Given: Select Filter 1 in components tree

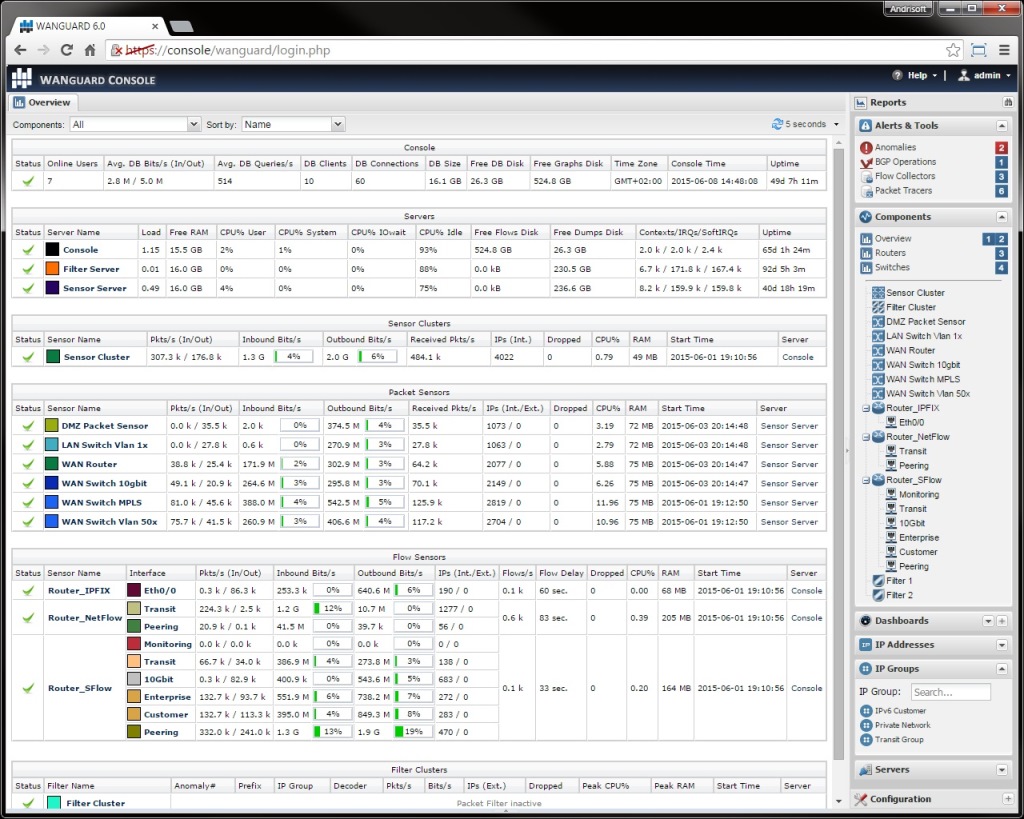Looking at the screenshot, I should 899,581.
